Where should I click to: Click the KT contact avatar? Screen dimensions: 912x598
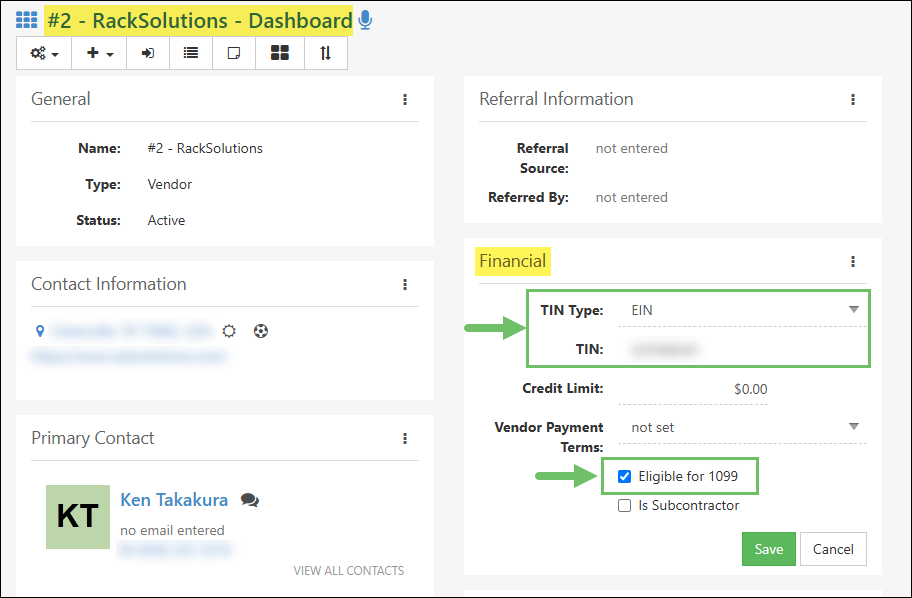pyautogui.click(x=78, y=517)
